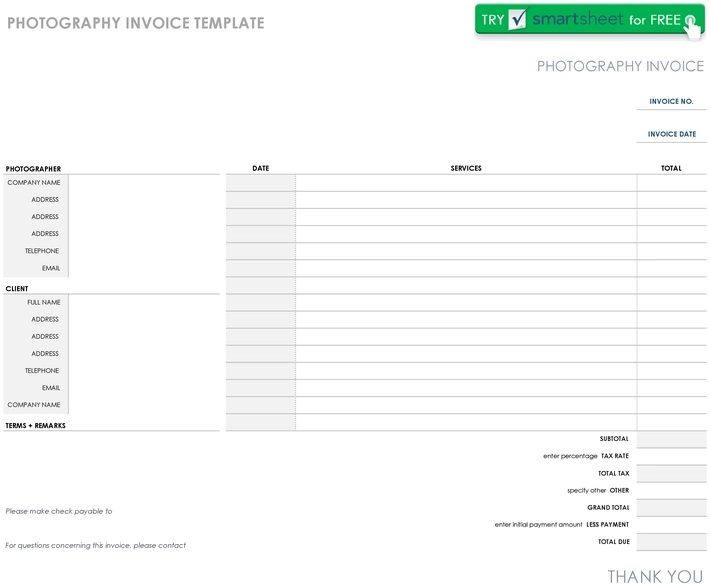Click the TAX RATE value cell
Screen dimensions: 710x586
(x=672, y=456)
